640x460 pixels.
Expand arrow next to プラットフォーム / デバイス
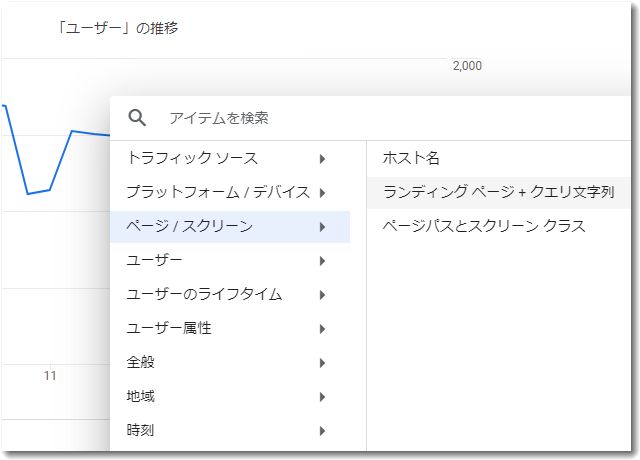point(322,193)
